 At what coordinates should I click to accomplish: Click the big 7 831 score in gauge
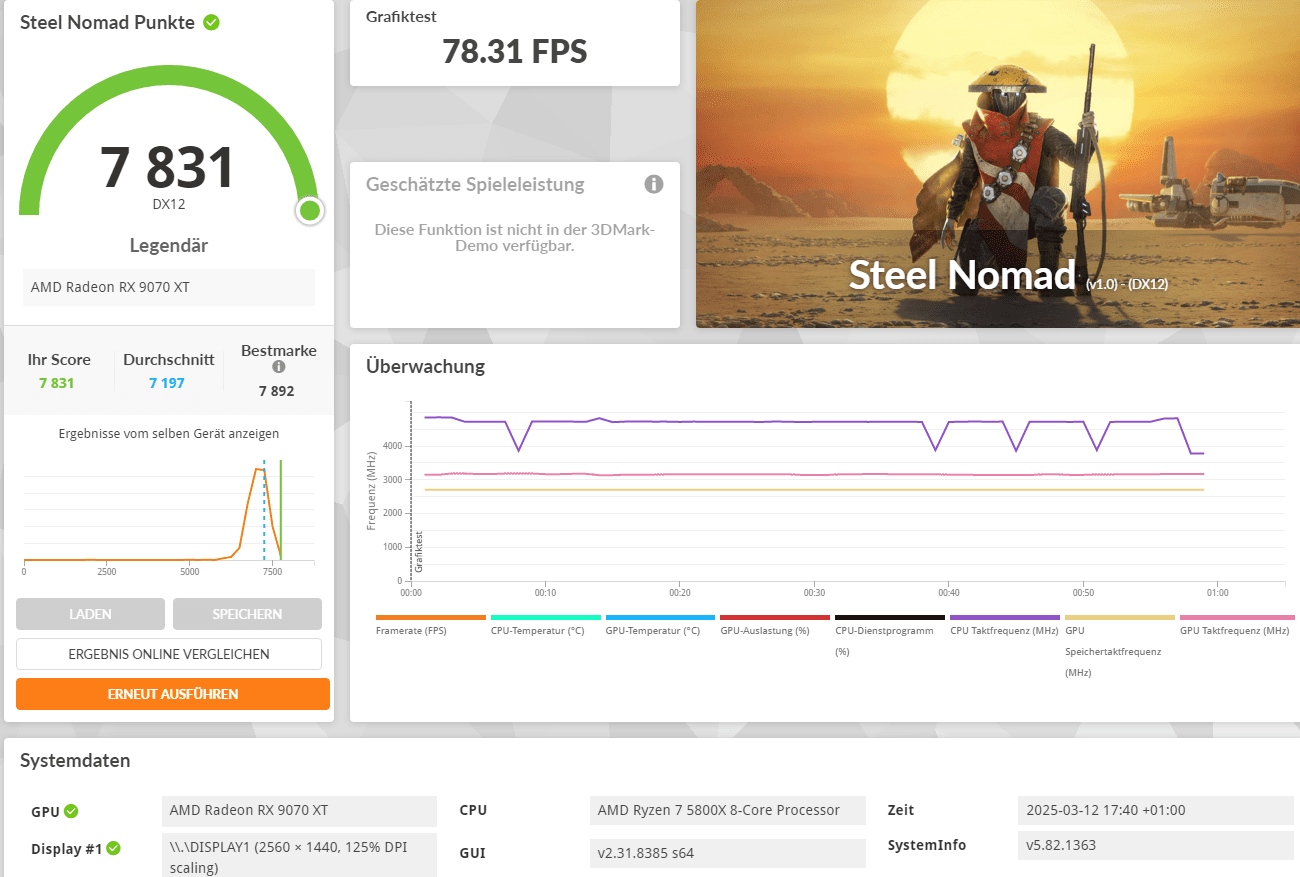point(167,167)
